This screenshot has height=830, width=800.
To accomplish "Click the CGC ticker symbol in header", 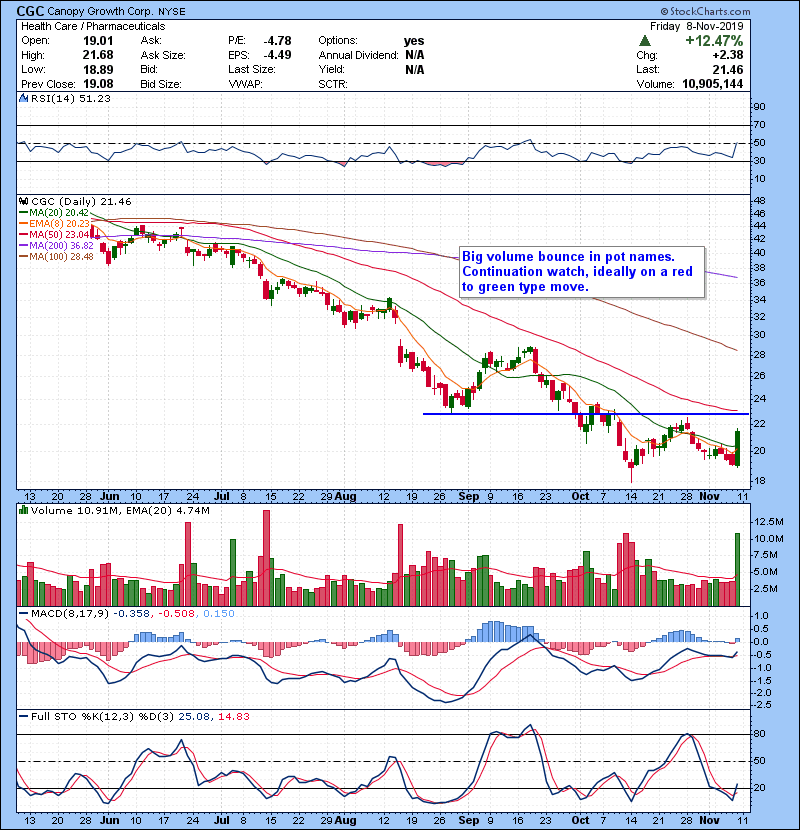I will 30,11.
